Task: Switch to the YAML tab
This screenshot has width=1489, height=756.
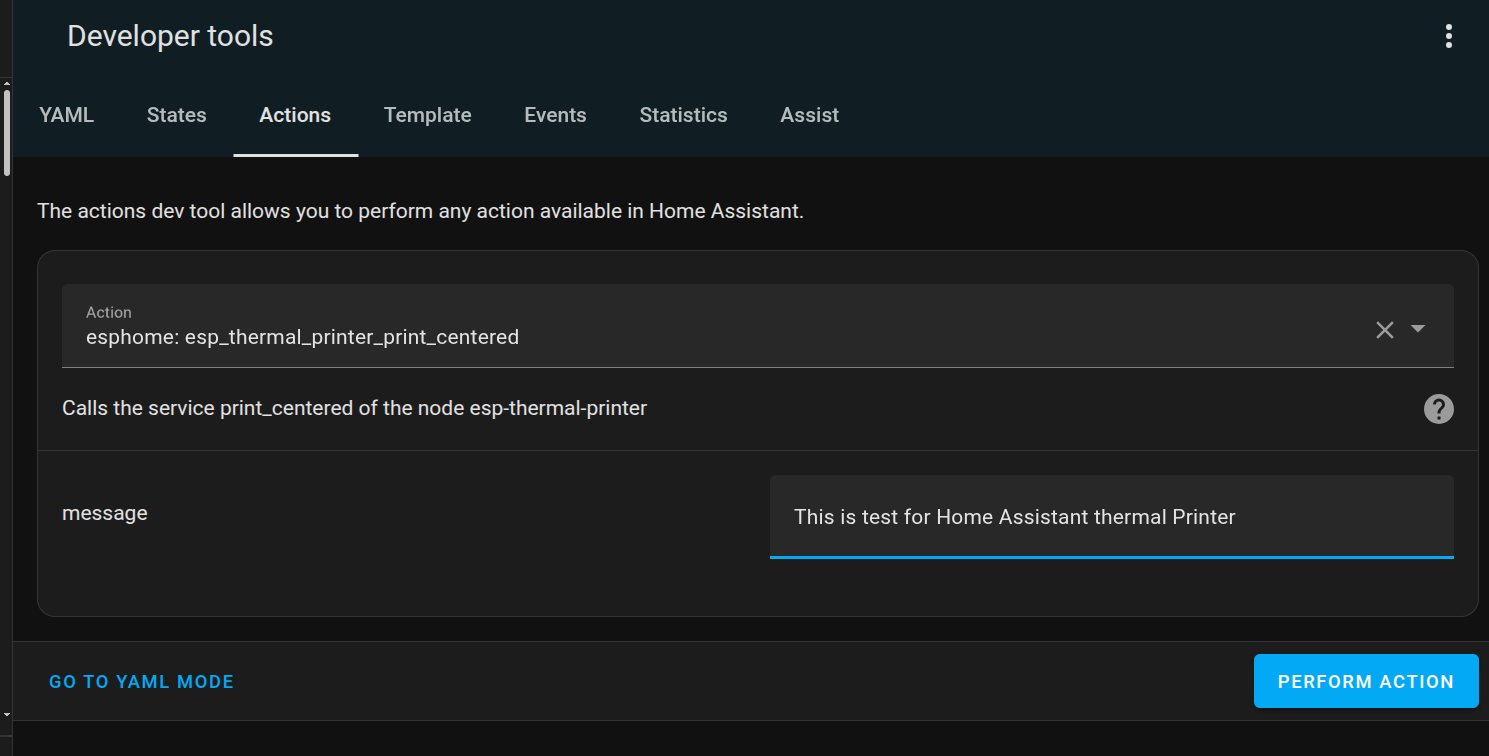Action: click(66, 115)
